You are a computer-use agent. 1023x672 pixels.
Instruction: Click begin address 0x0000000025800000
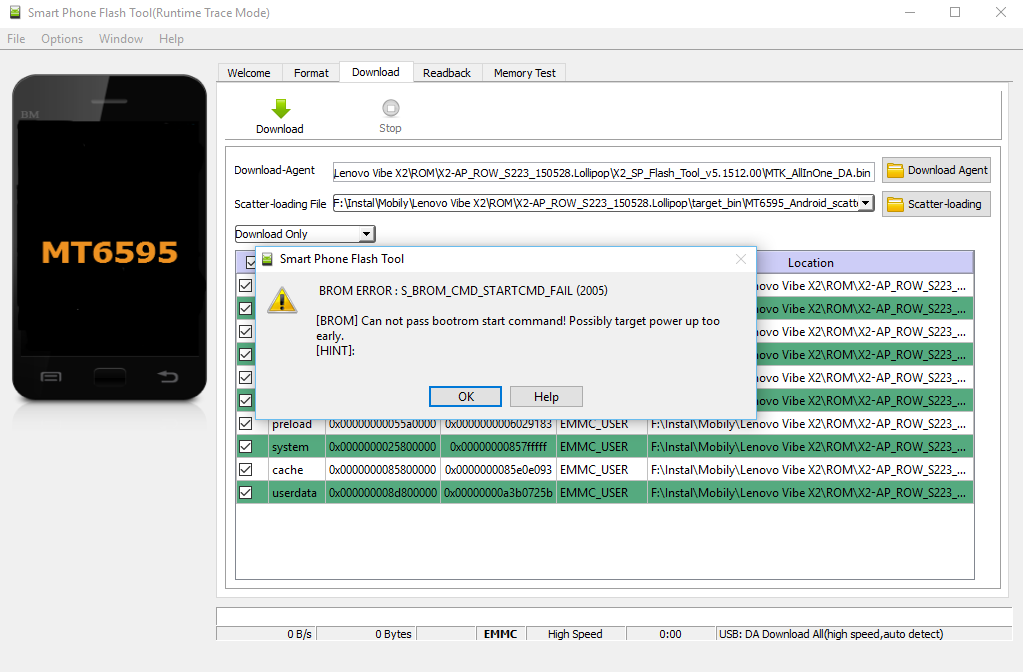[x=383, y=447]
